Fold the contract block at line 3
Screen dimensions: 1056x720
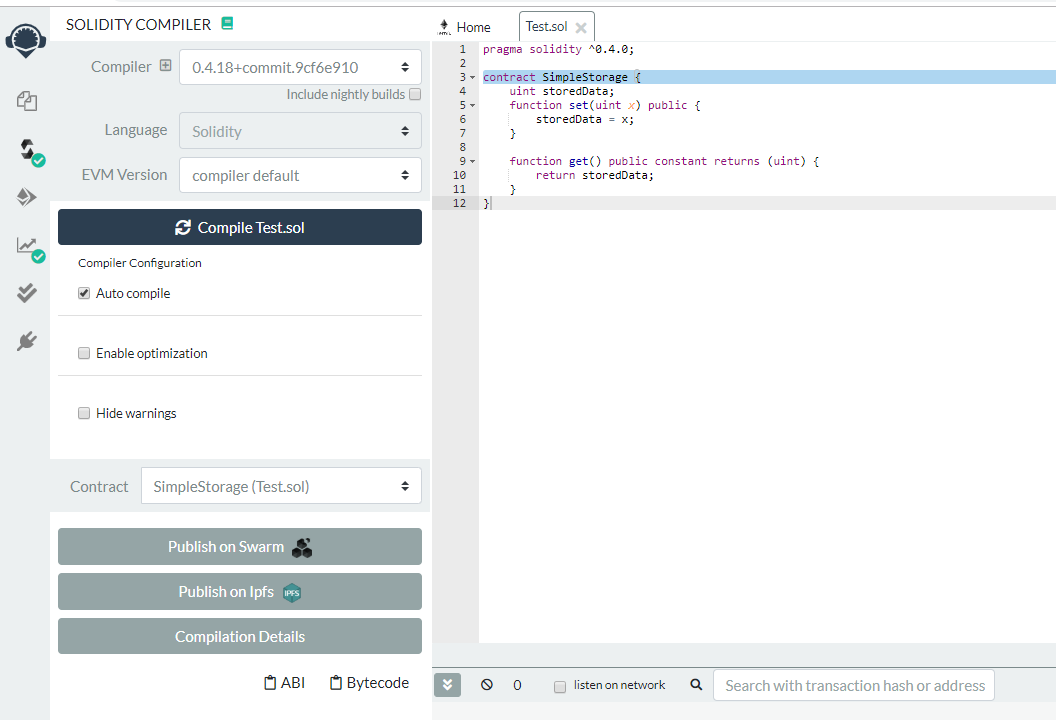point(473,77)
